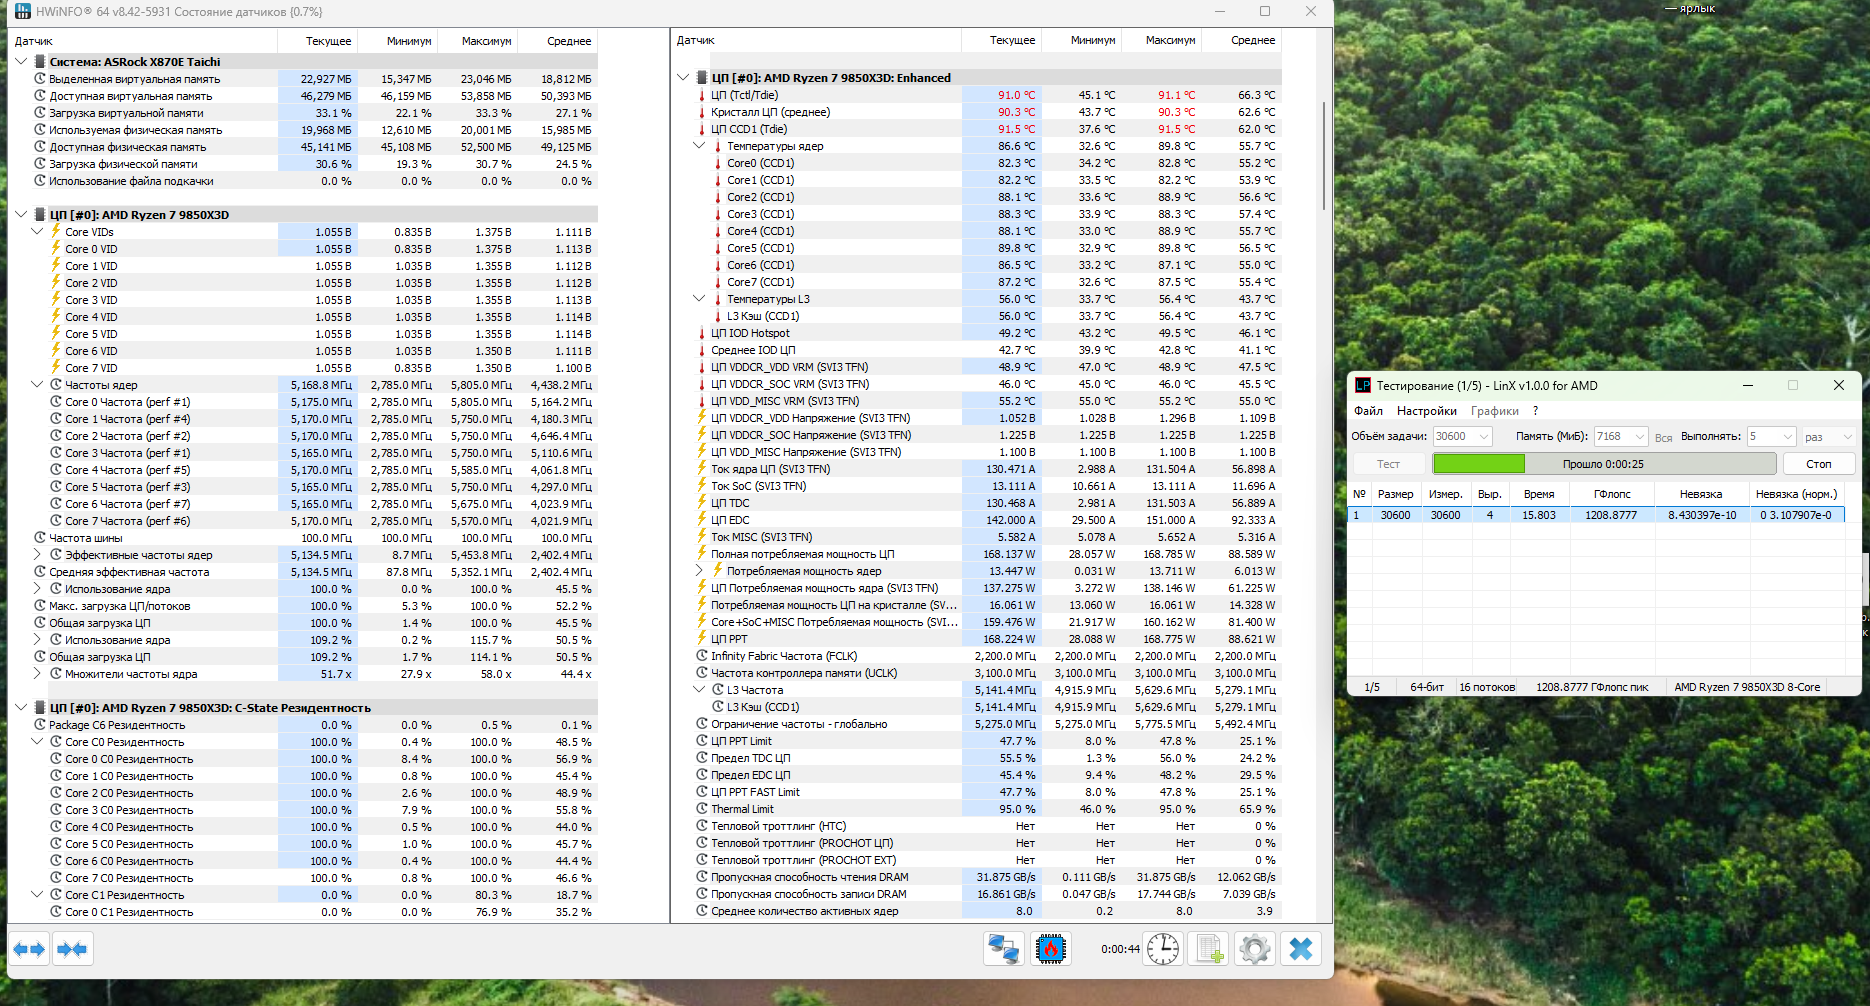This screenshot has height=1006, width=1870.
Task: Collapse the Core C0 Резидентность node
Action: click(37, 741)
